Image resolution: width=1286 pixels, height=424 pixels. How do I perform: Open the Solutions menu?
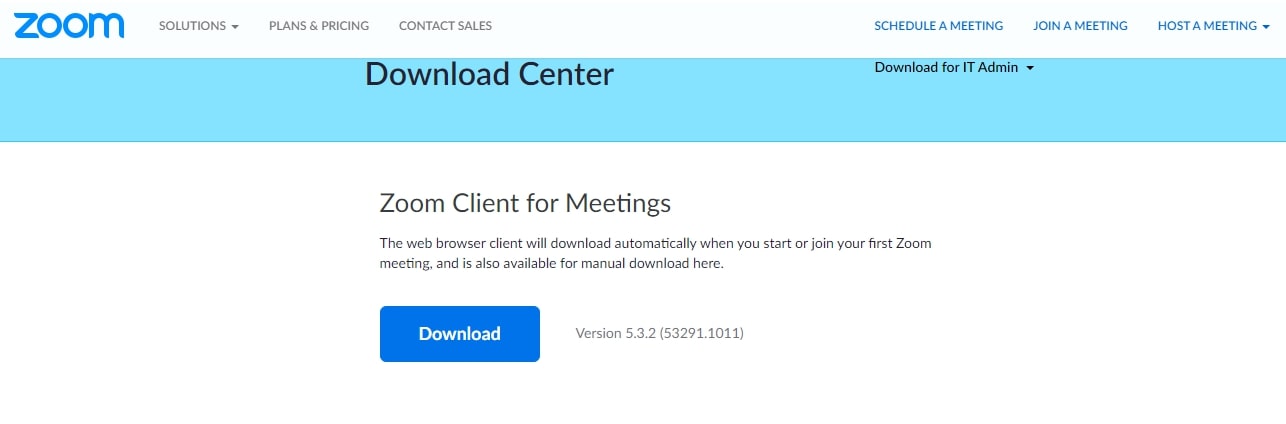[x=199, y=26]
